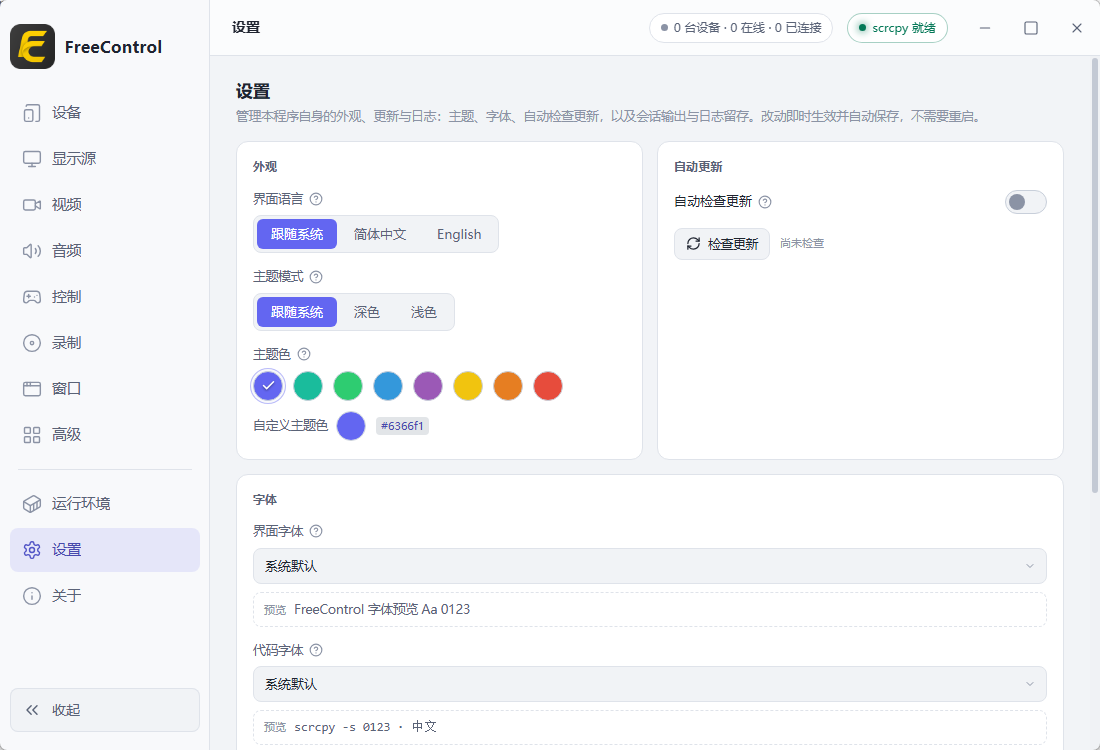Screen dimensions: 1100x750
Task: Open the 高级 sidebar page
Action: [x=105, y=435]
